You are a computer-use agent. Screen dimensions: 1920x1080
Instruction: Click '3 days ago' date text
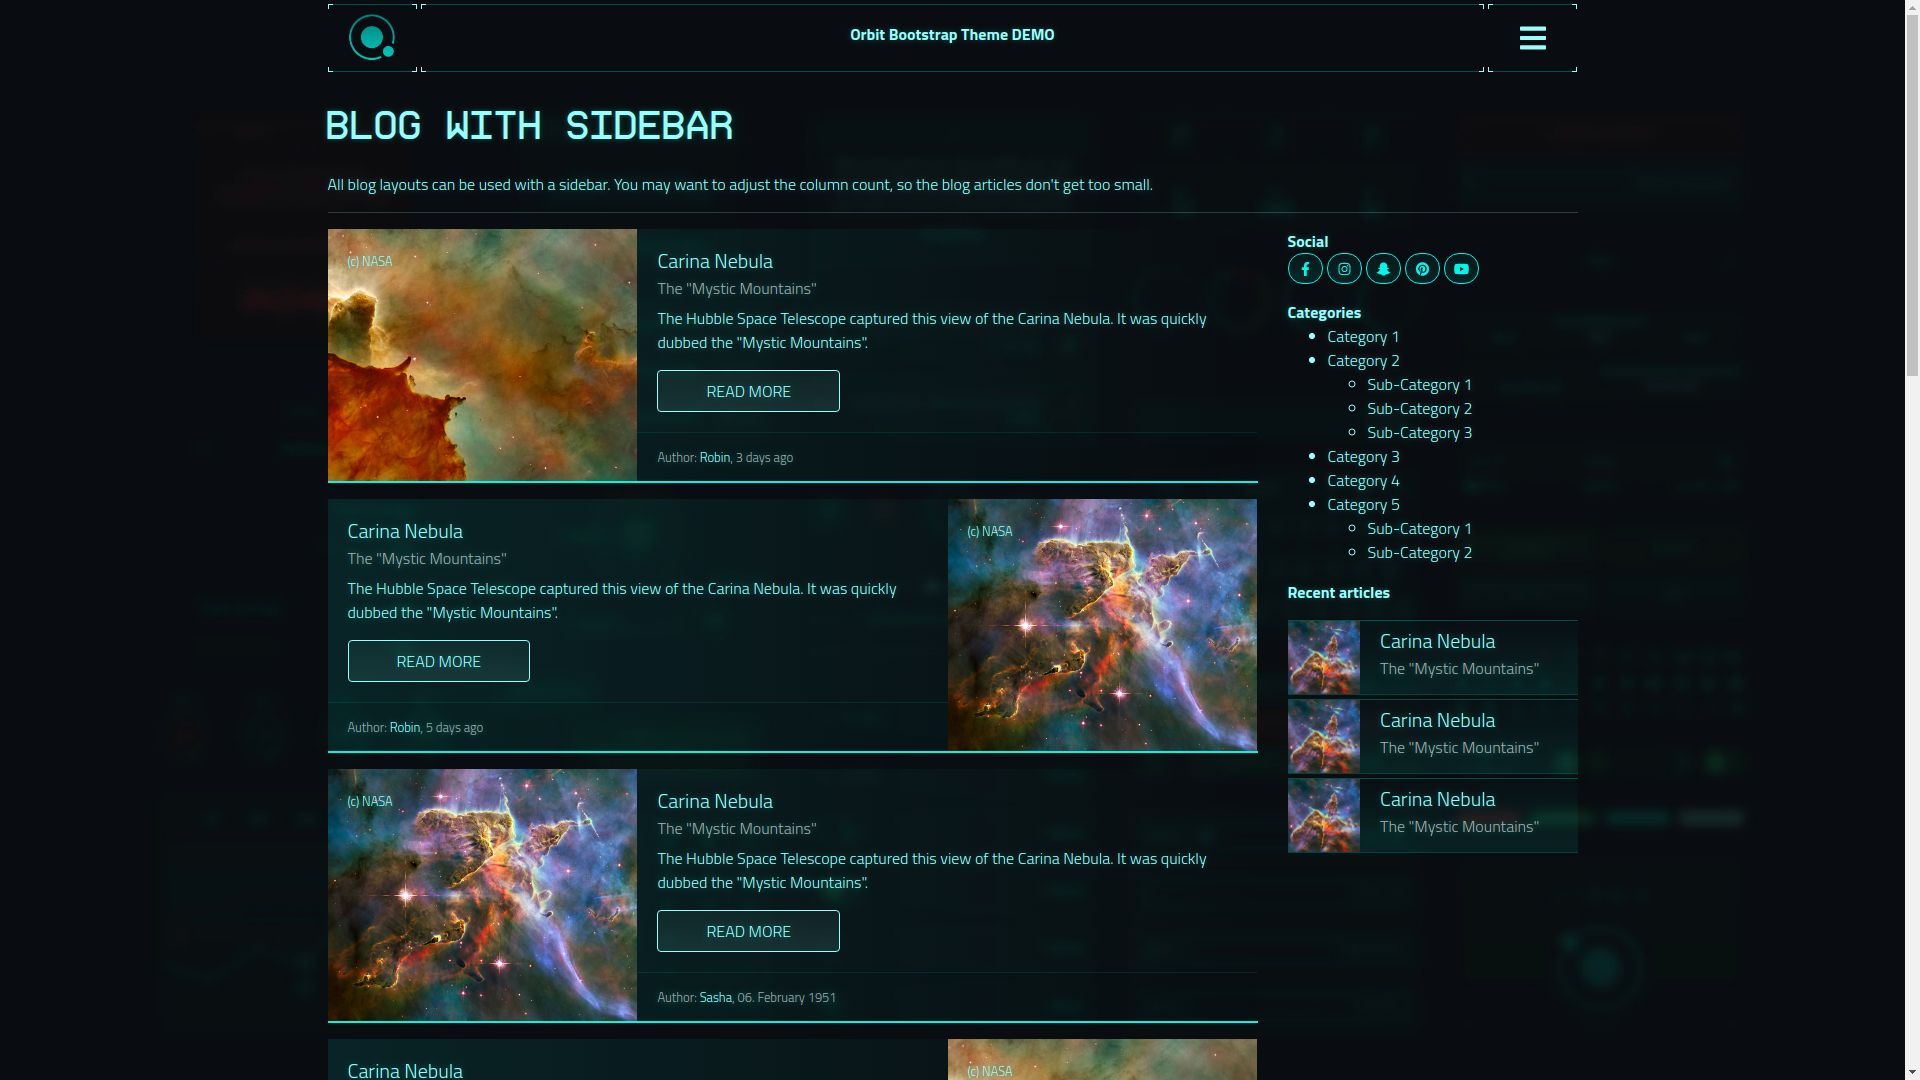pos(764,457)
